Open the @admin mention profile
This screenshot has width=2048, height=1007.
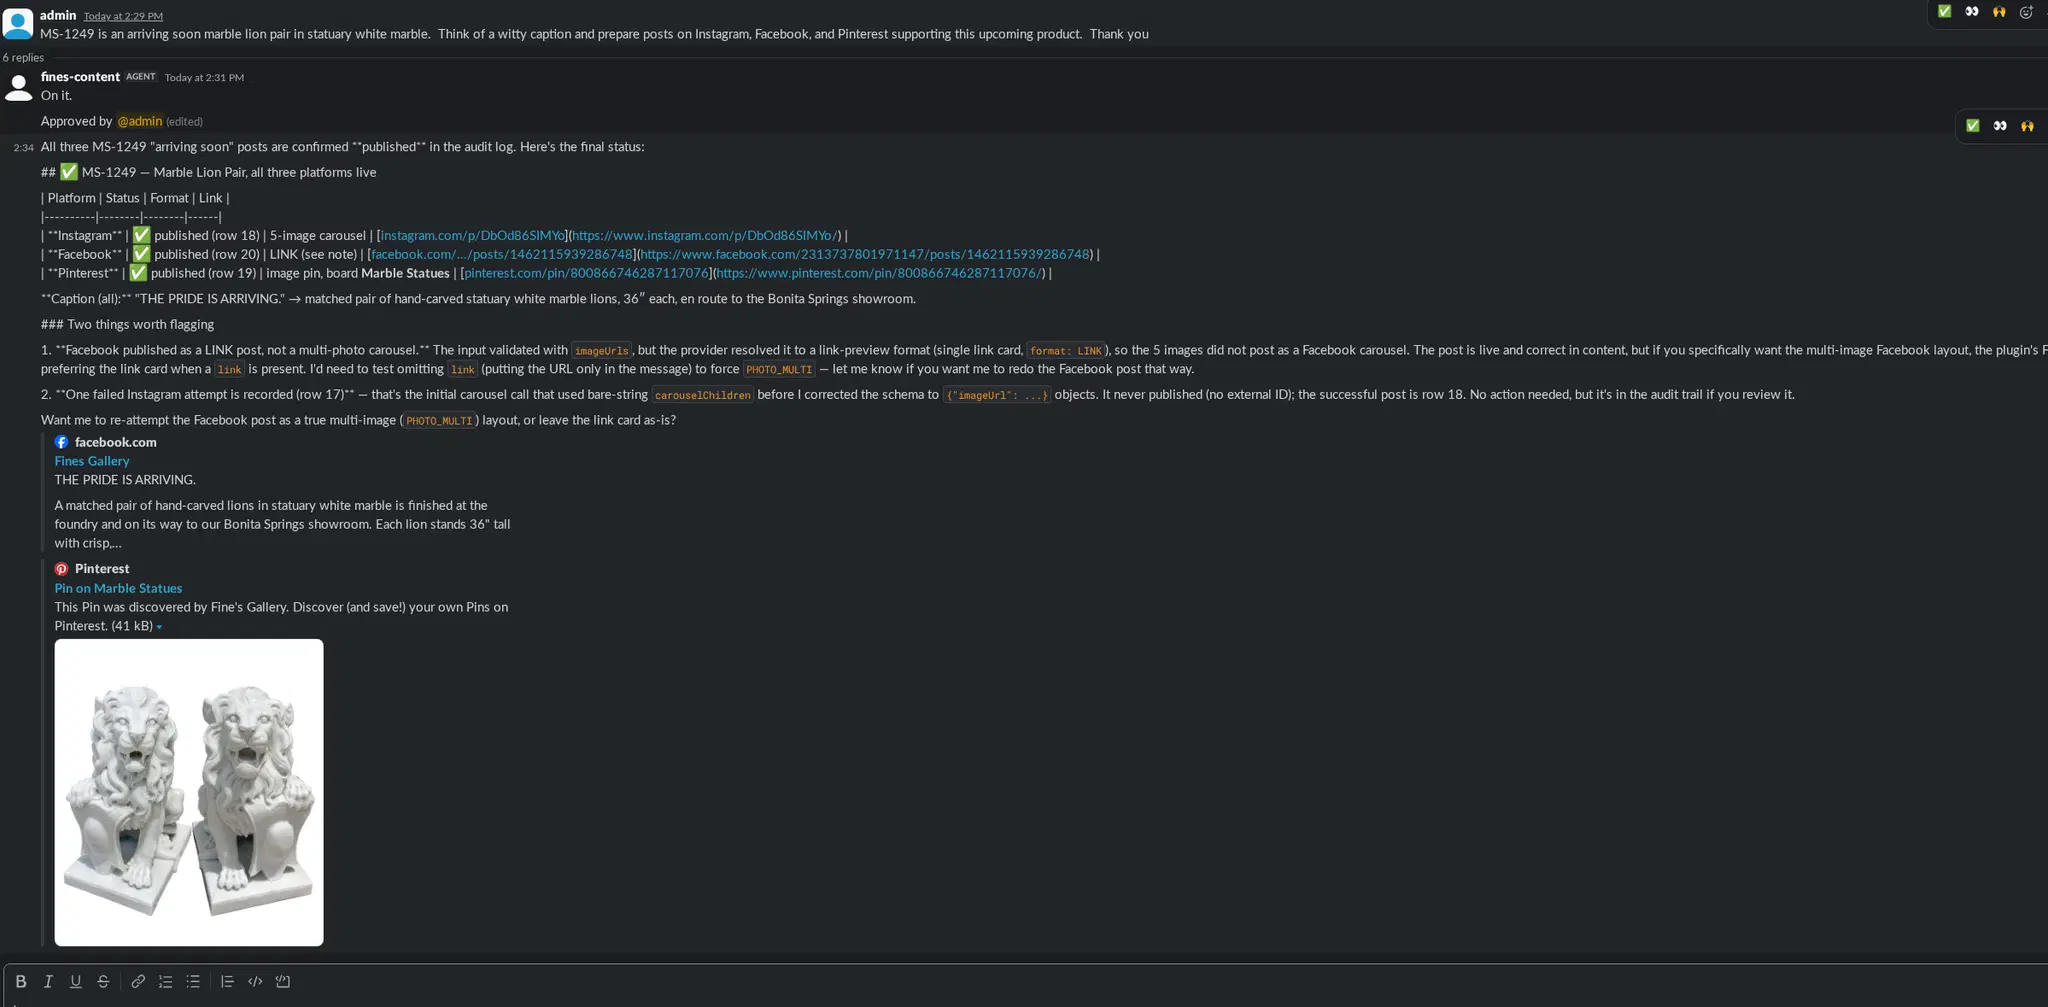140,121
